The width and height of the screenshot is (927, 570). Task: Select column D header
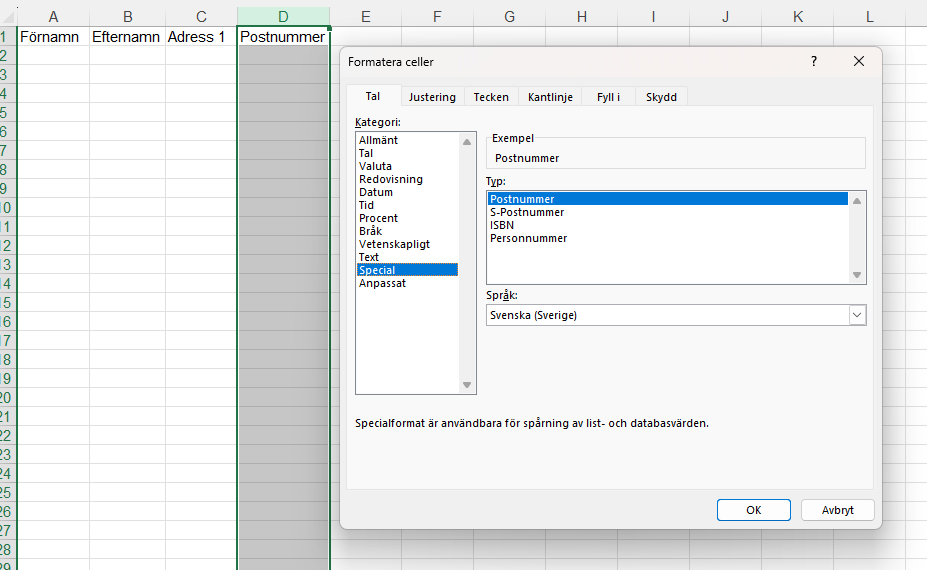click(x=283, y=17)
